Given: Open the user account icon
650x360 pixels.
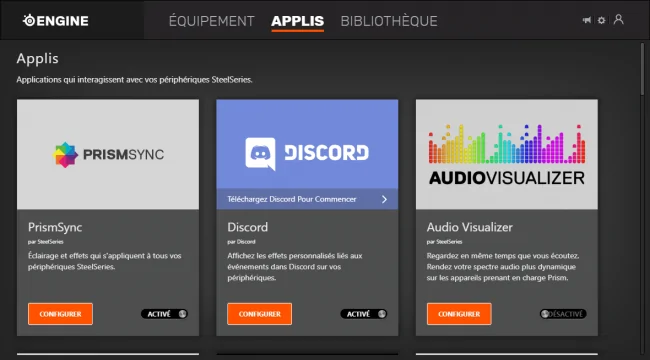Looking at the screenshot, I should click(x=618, y=19).
